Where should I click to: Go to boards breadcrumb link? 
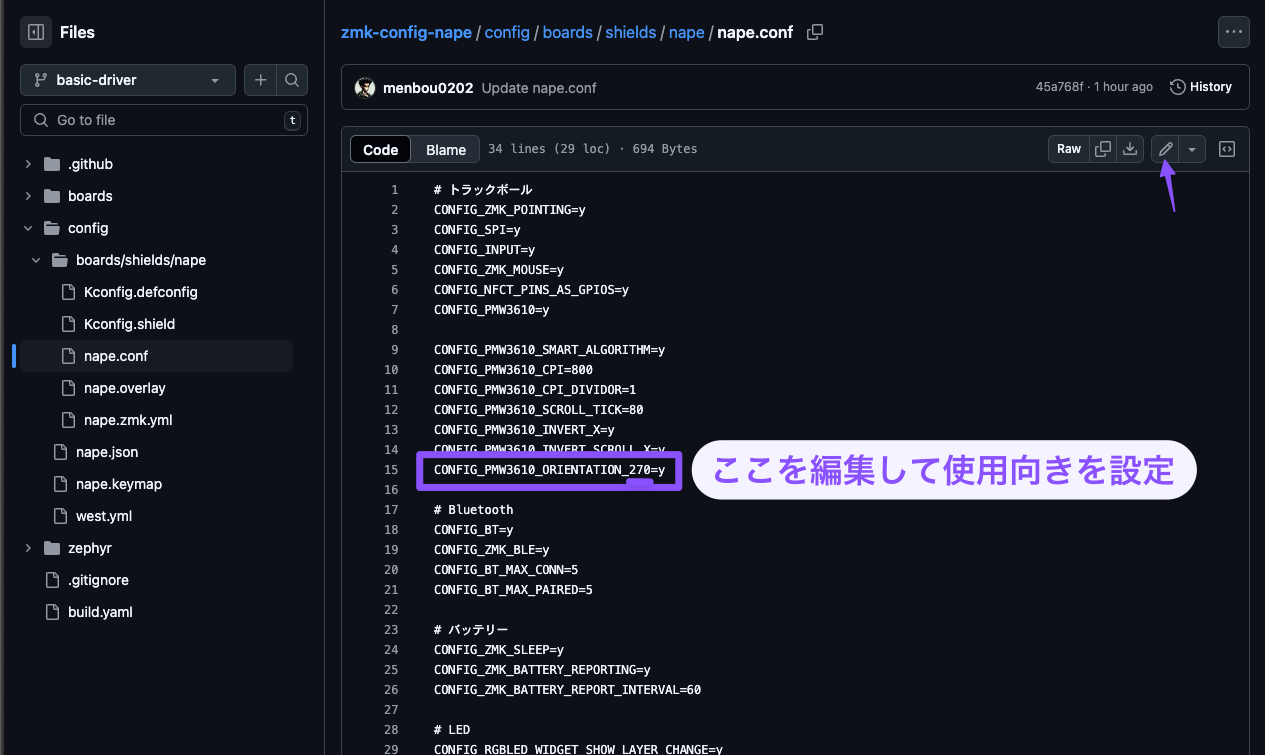[568, 32]
